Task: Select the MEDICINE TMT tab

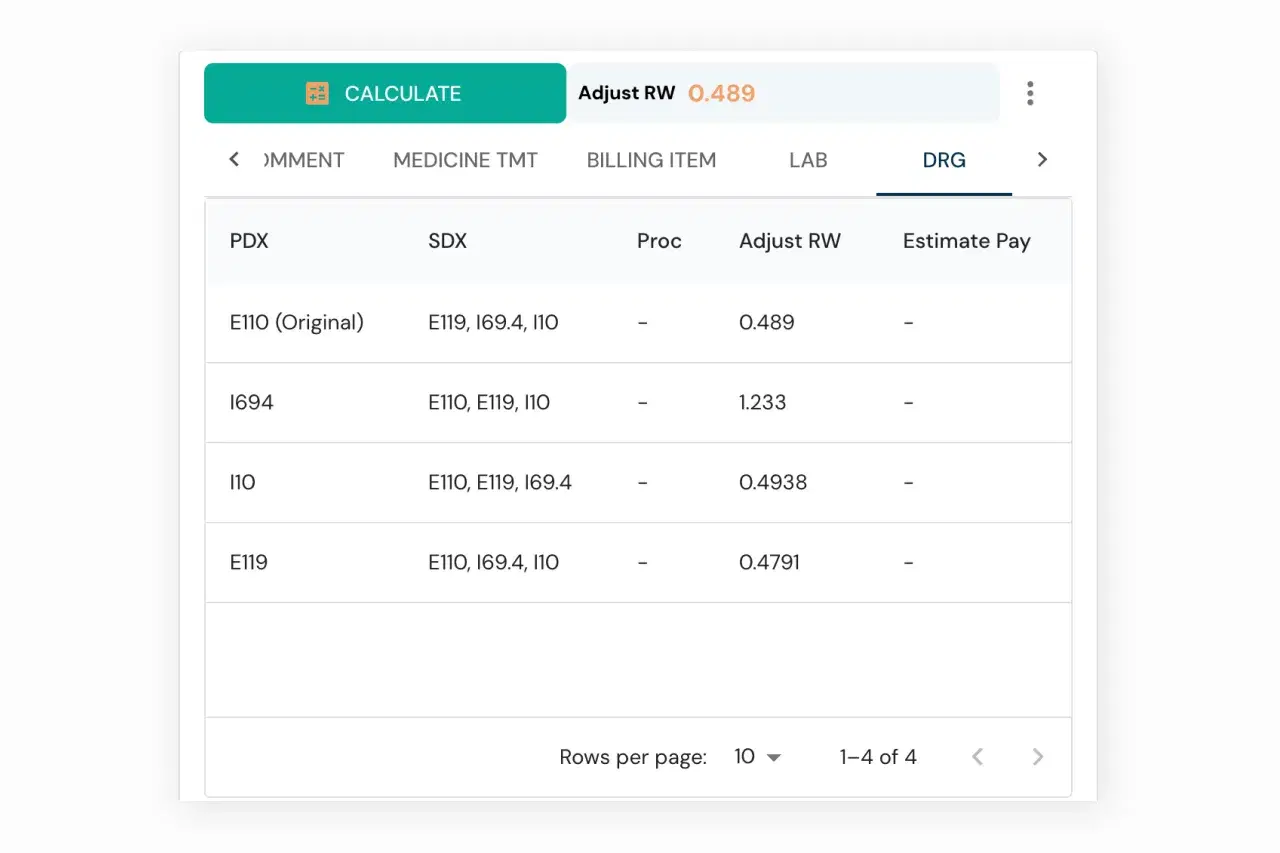Action: point(465,160)
